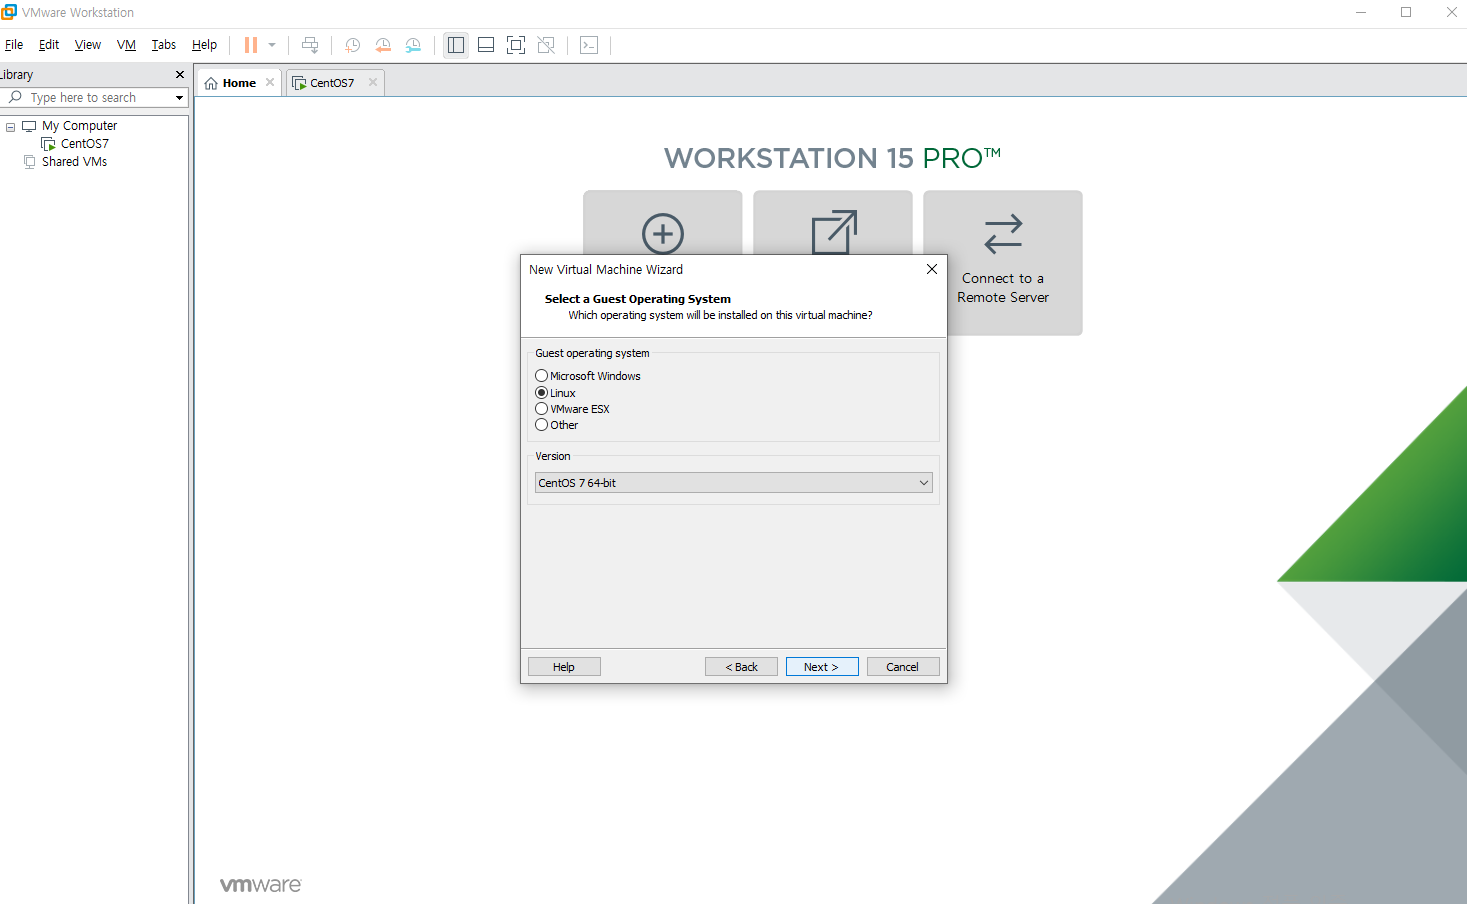Screen dimensions: 1467x904
Task: Click the Library search magnifier icon
Action: (15, 97)
